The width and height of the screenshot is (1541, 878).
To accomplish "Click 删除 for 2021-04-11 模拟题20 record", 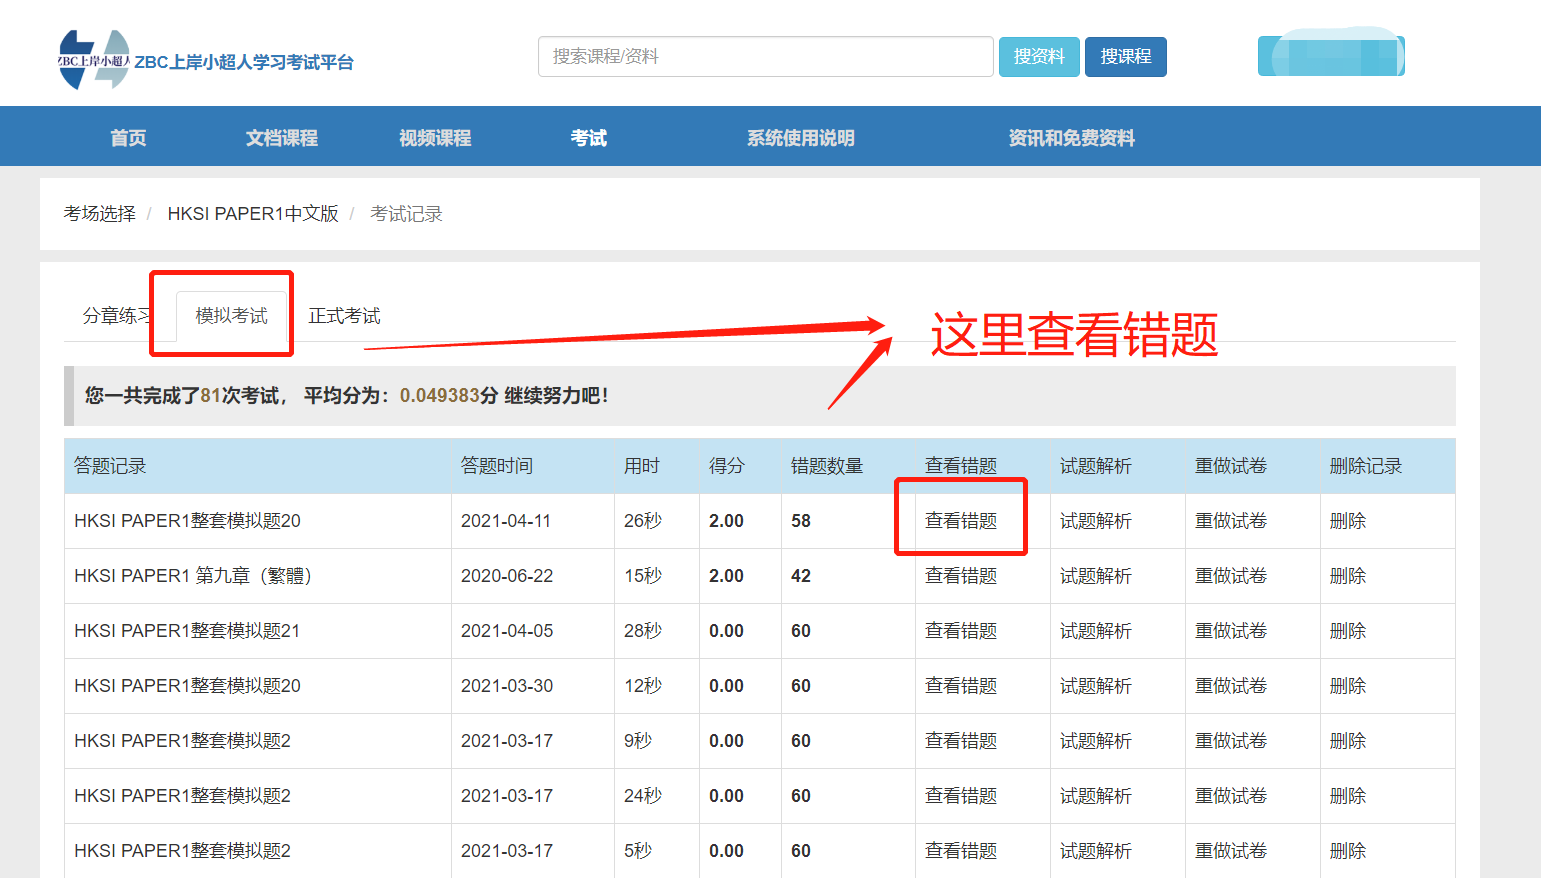I will pos(1348,521).
